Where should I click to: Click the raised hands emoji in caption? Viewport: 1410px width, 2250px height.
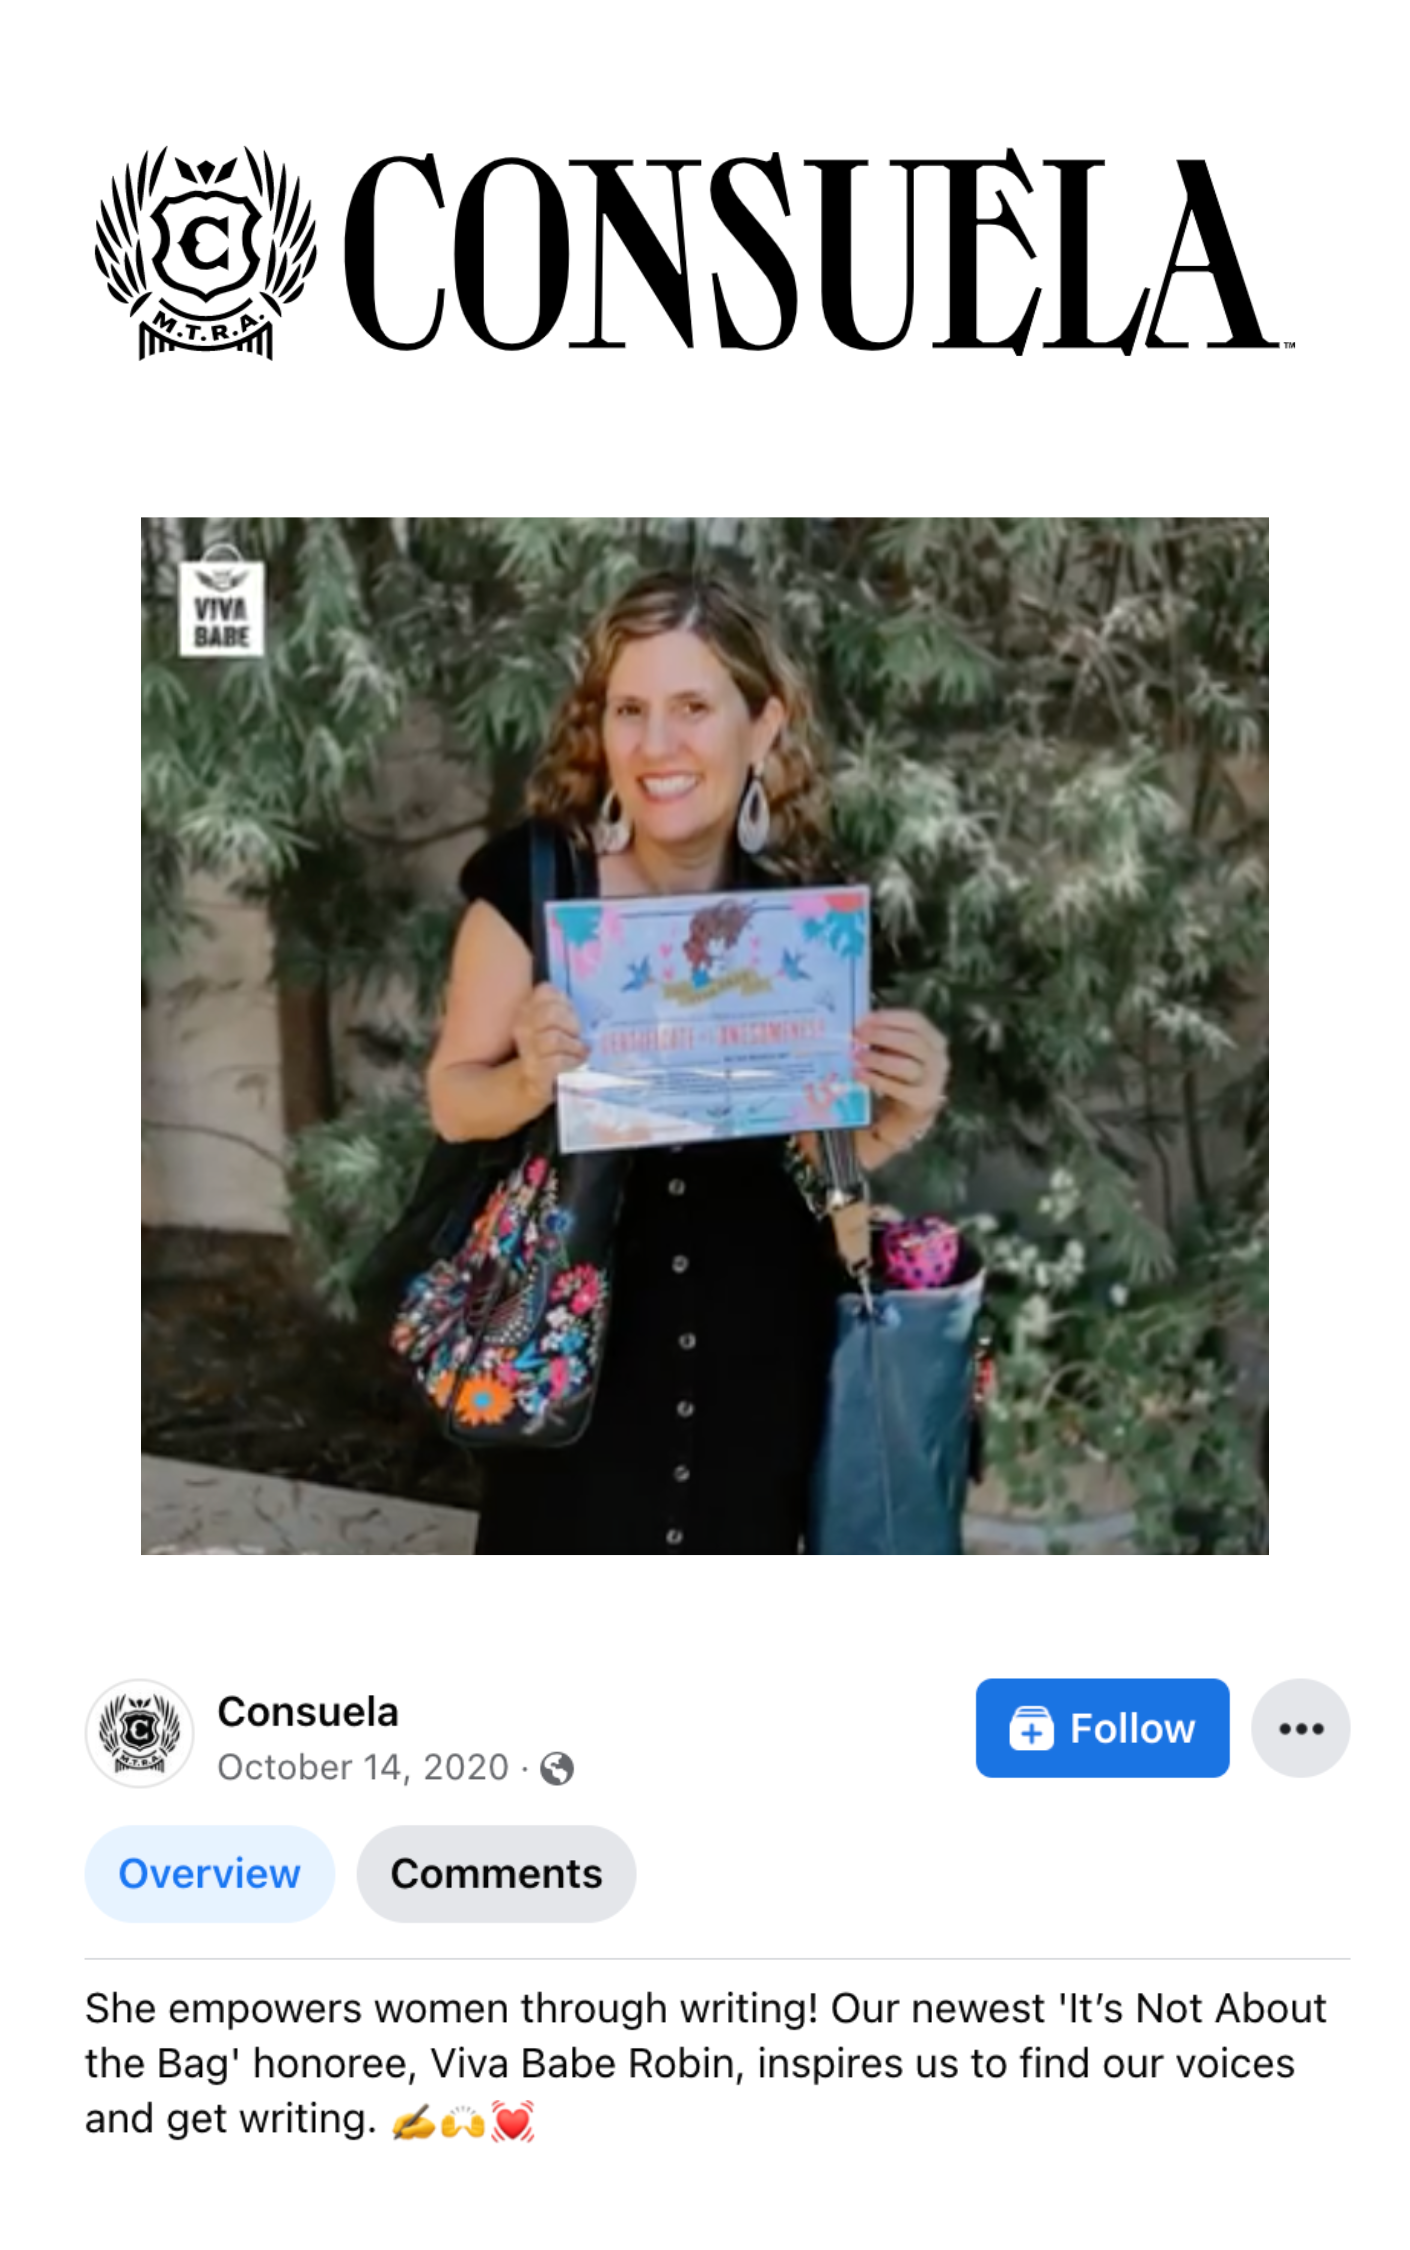(x=462, y=2122)
